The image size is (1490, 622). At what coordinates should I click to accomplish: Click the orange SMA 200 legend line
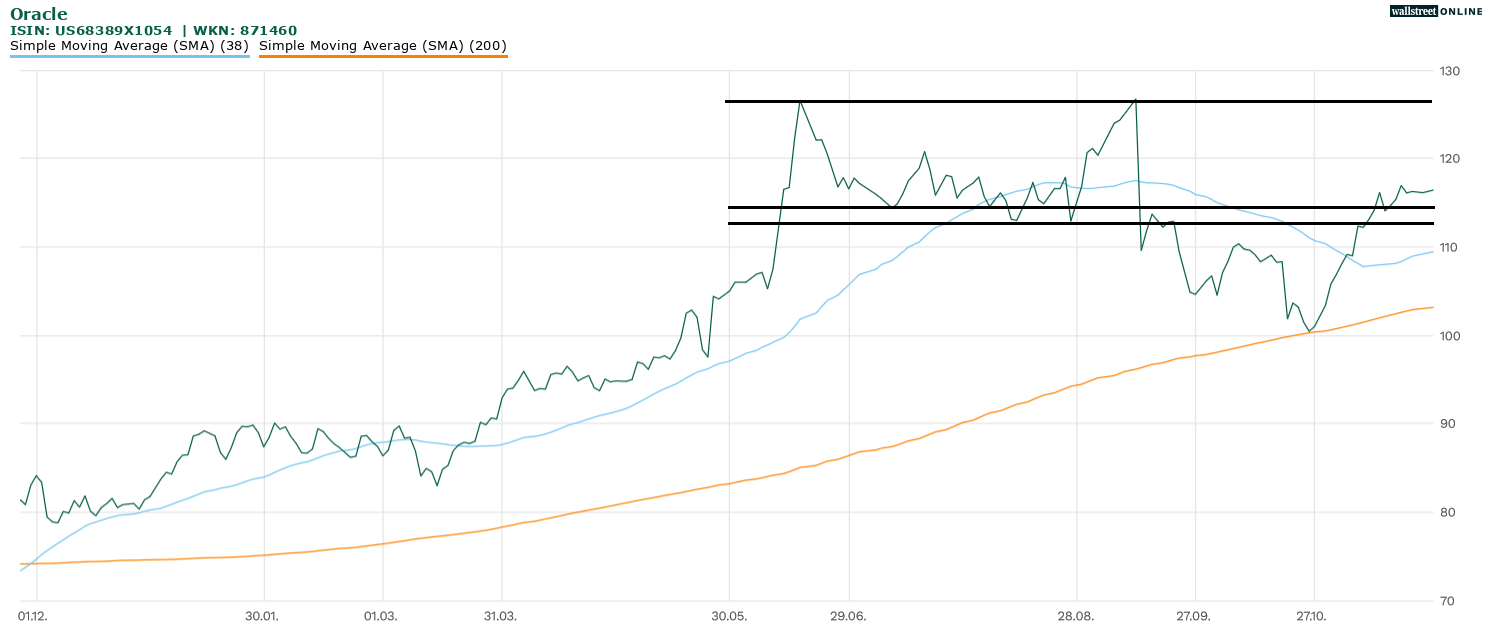click(x=383, y=57)
